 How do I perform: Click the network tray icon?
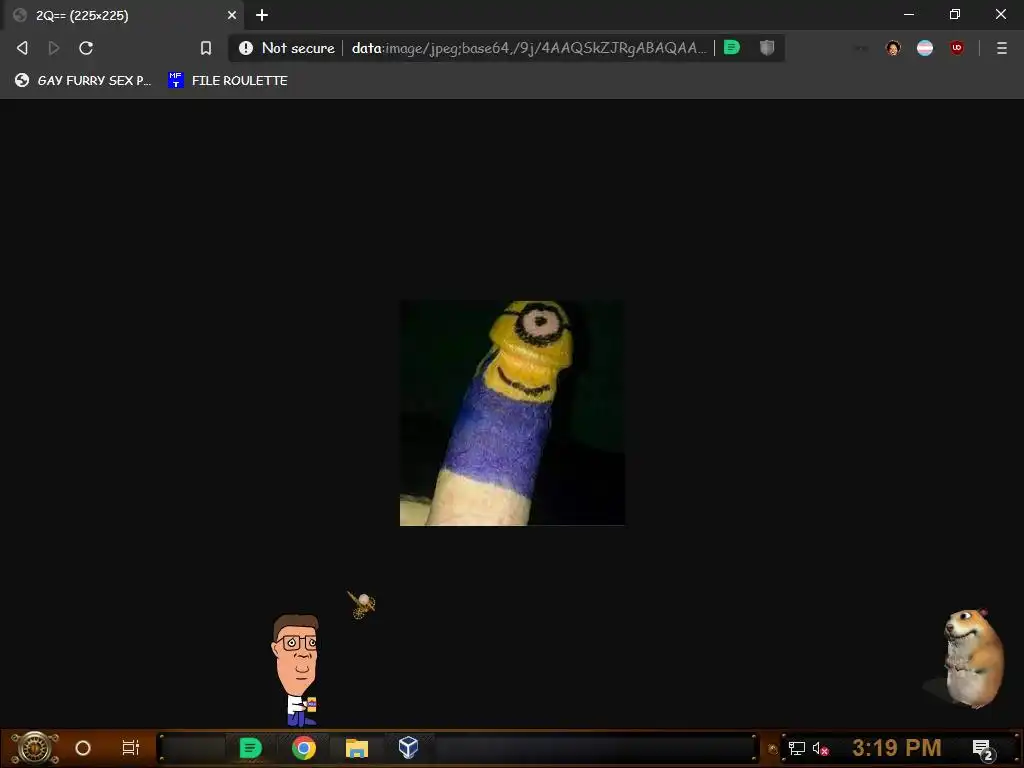click(797, 748)
